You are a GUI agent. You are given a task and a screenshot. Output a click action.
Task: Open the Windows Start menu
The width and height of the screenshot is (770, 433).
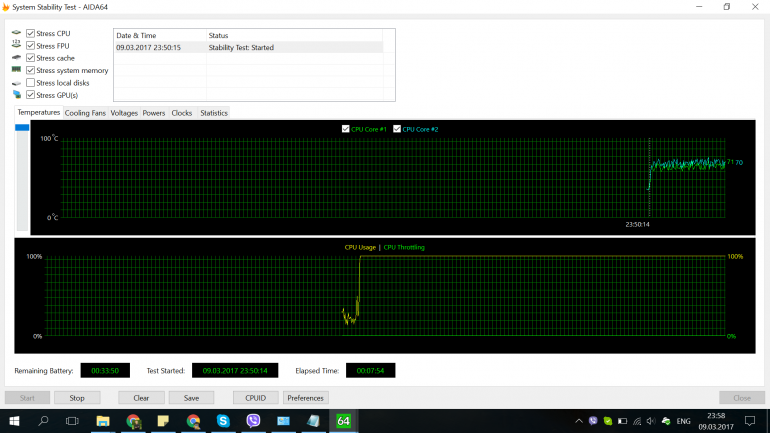click(14, 421)
